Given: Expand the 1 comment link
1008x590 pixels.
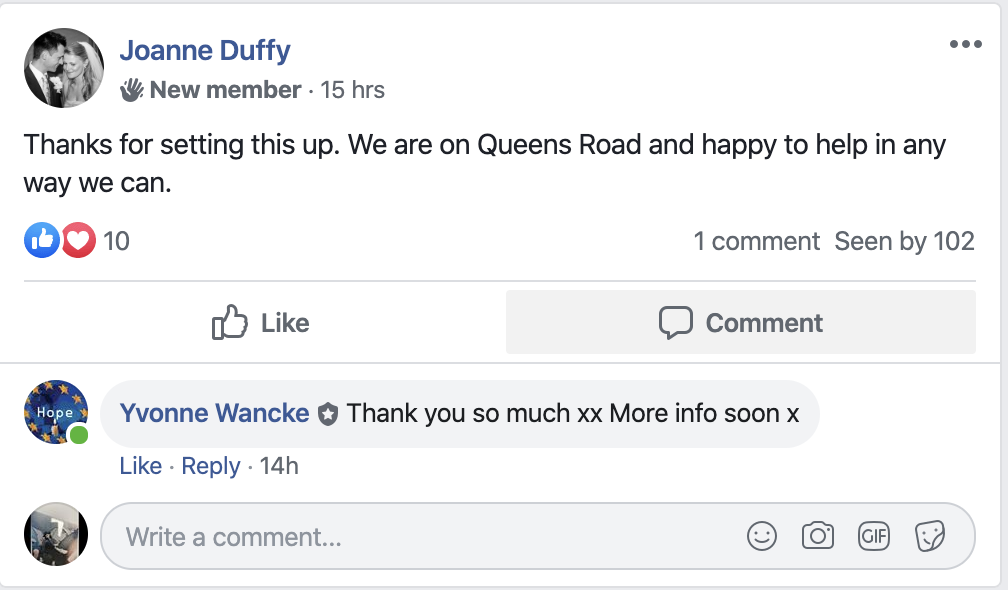Looking at the screenshot, I should (x=756, y=241).
